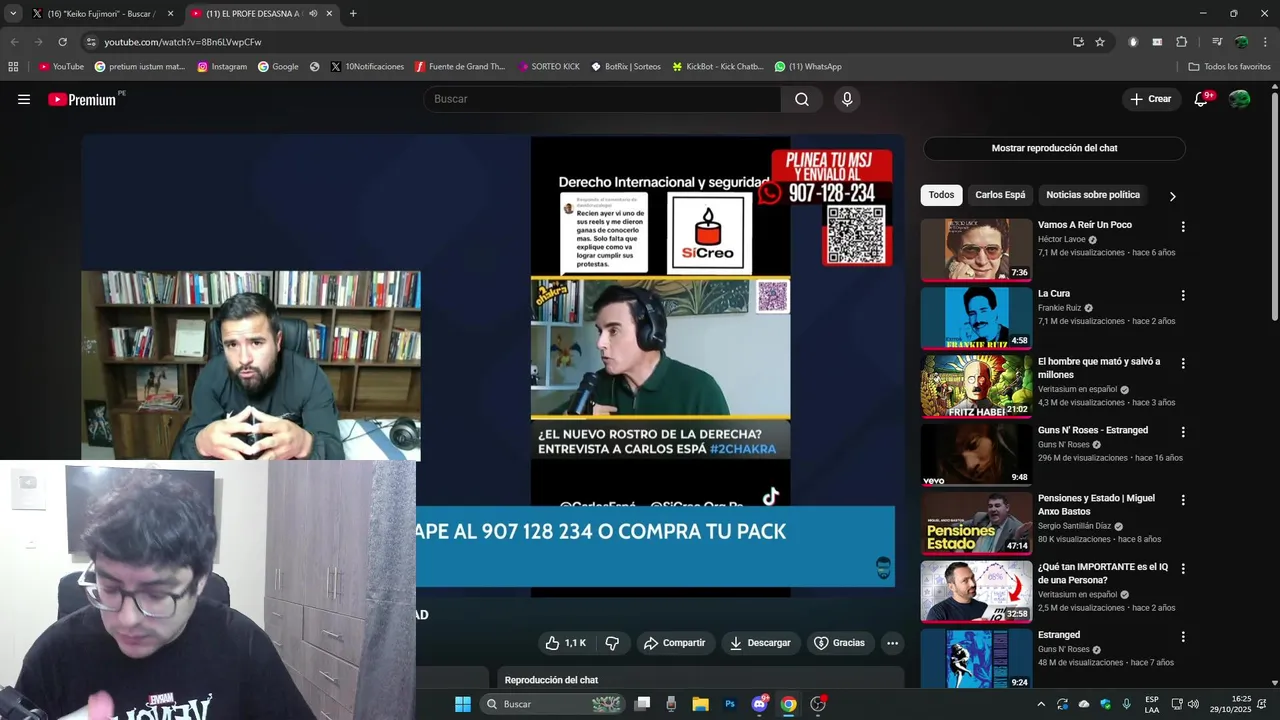
Task: Open Chrome apps grid in bookmarks bar
Action: point(13,67)
